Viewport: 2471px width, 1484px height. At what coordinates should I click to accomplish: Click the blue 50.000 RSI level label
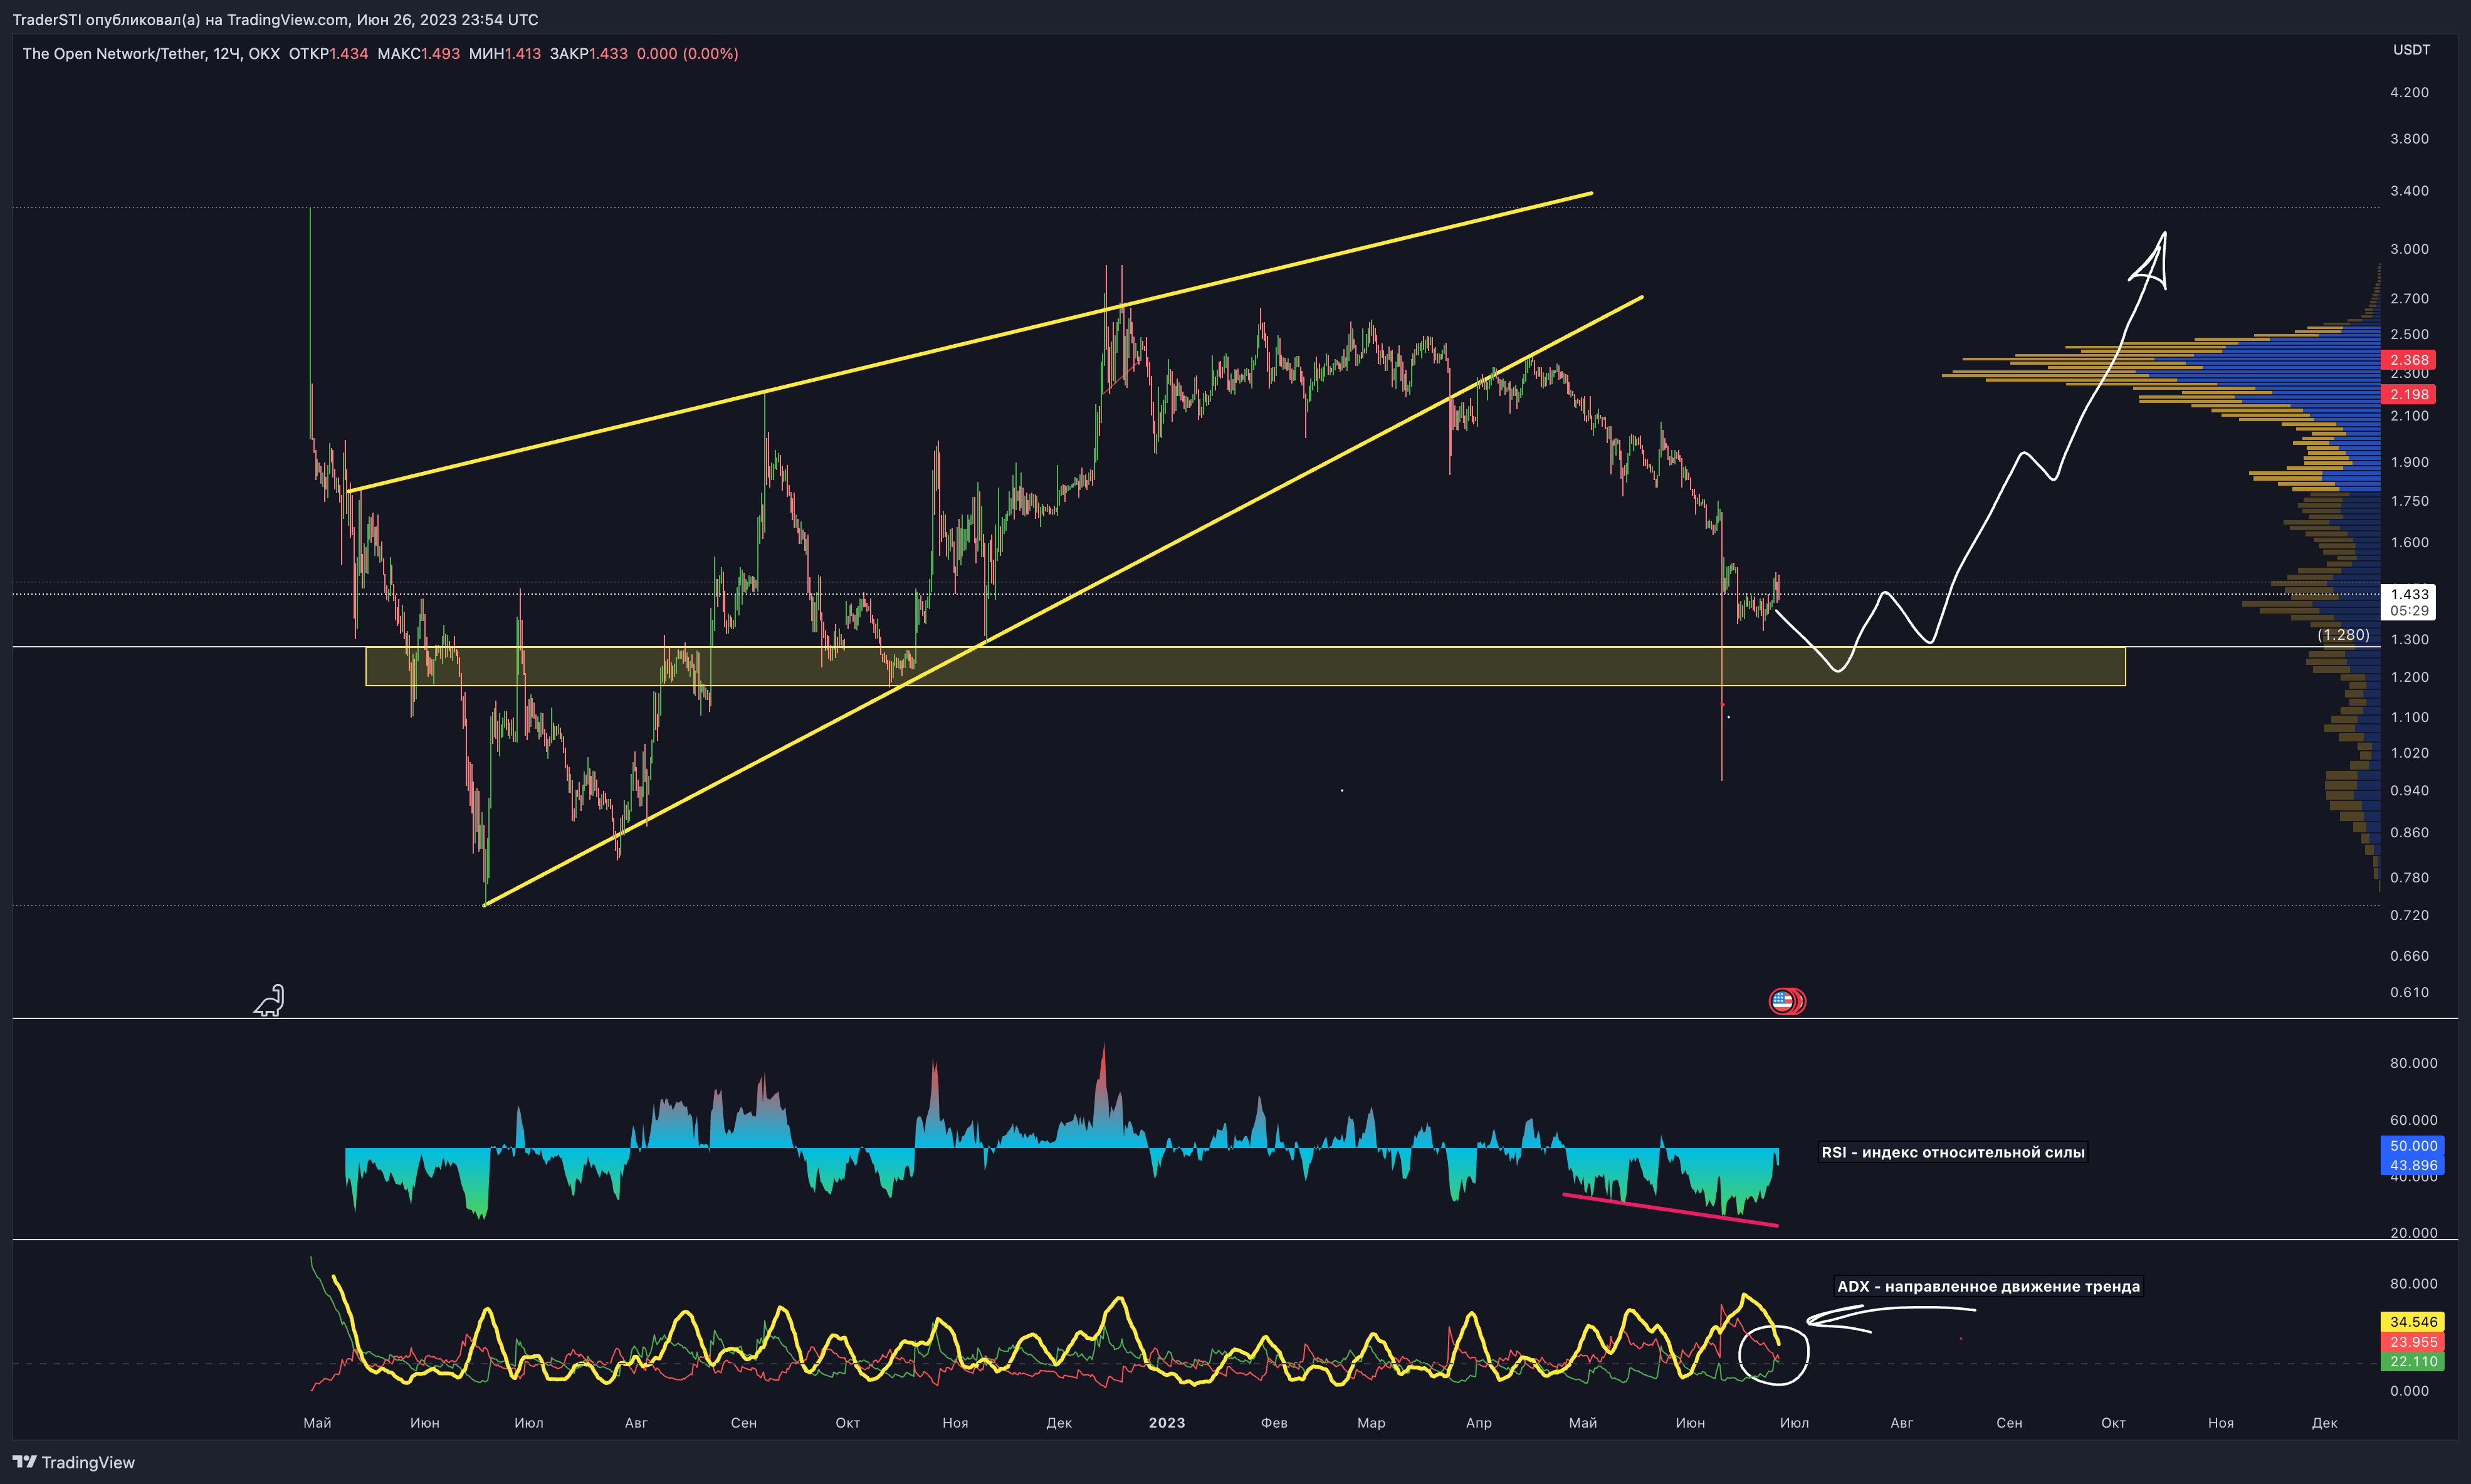(x=2412, y=1146)
